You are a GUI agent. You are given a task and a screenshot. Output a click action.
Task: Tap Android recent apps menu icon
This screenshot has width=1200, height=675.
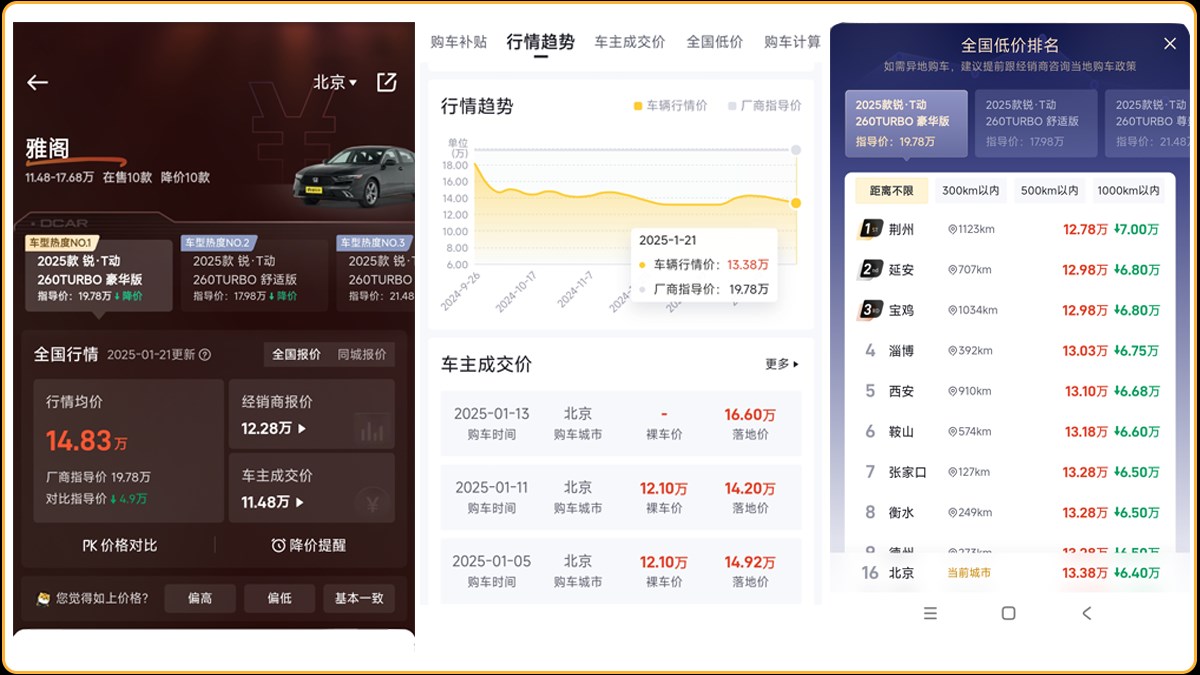930,613
